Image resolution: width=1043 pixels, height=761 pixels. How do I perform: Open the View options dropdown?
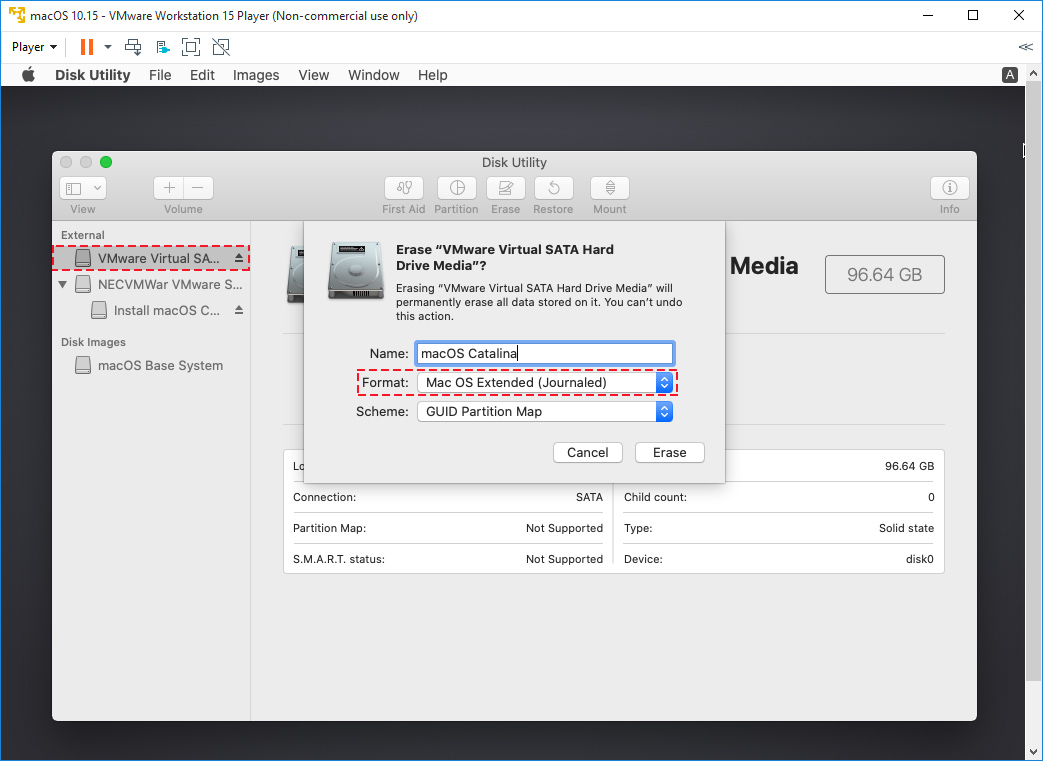[83, 188]
